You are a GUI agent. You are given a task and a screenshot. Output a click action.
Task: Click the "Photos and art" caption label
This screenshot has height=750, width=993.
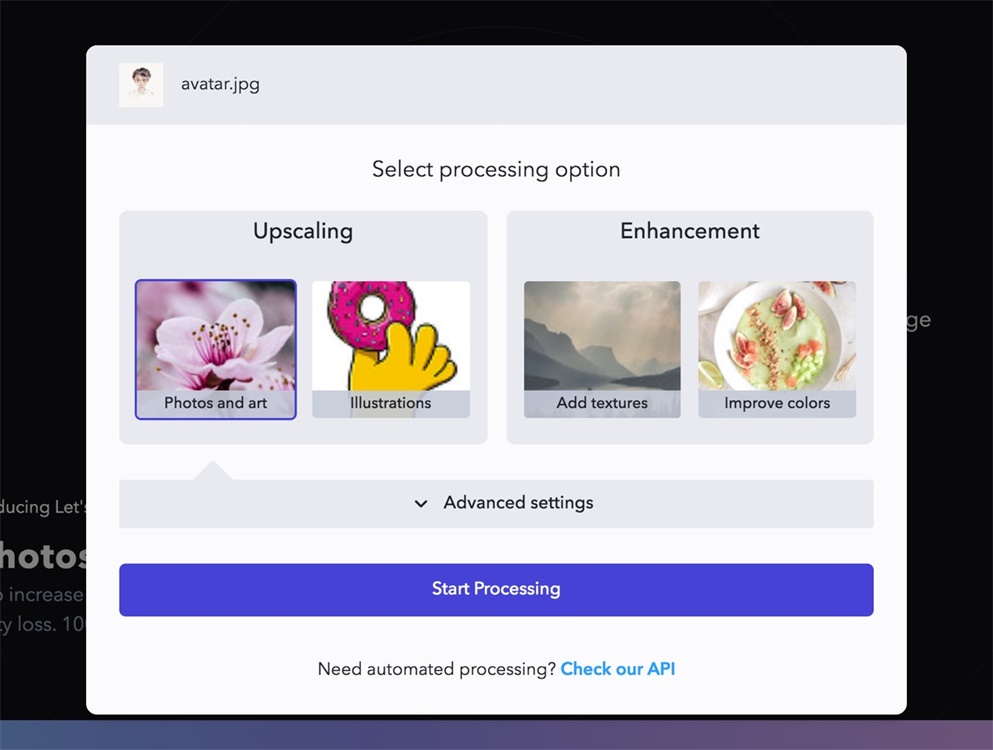[216, 403]
